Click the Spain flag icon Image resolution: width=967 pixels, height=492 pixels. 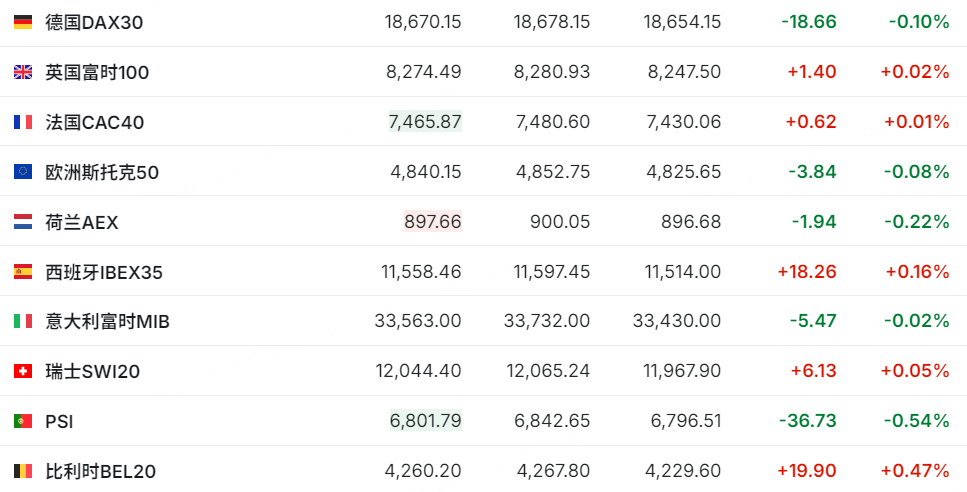point(22,272)
